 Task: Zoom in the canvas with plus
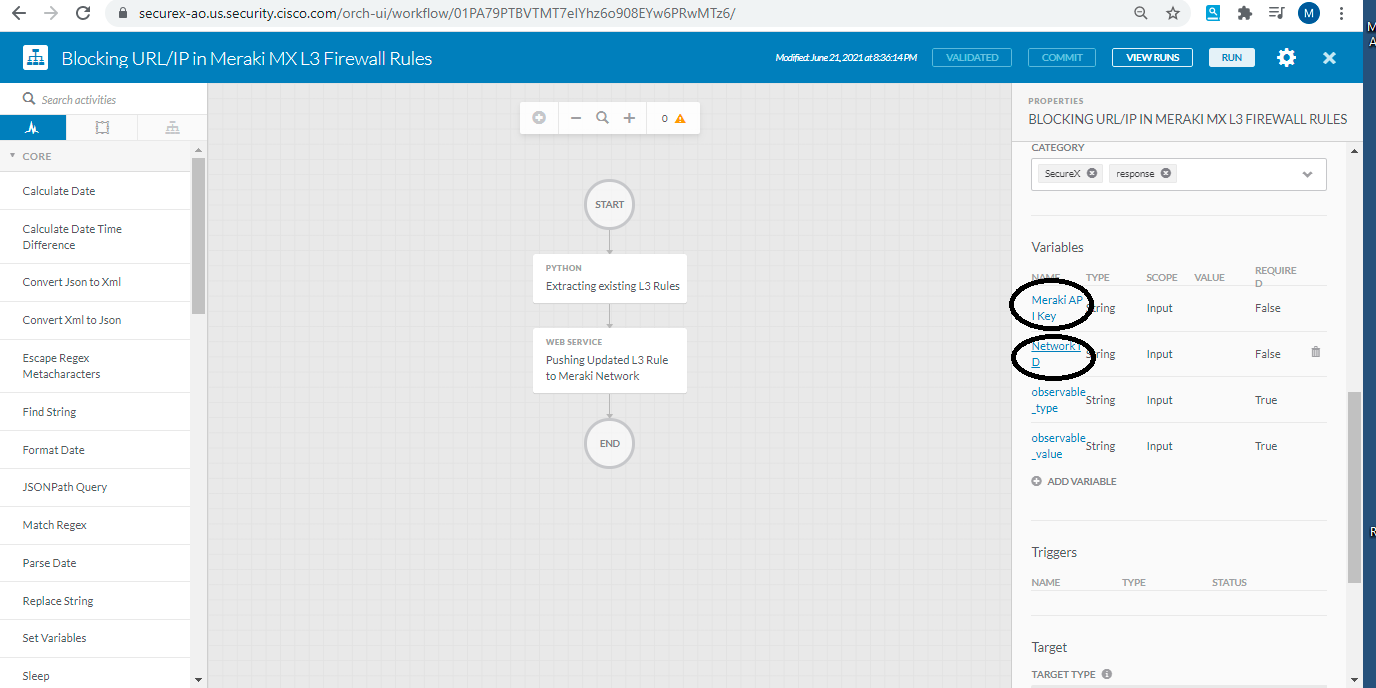[629, 118]
